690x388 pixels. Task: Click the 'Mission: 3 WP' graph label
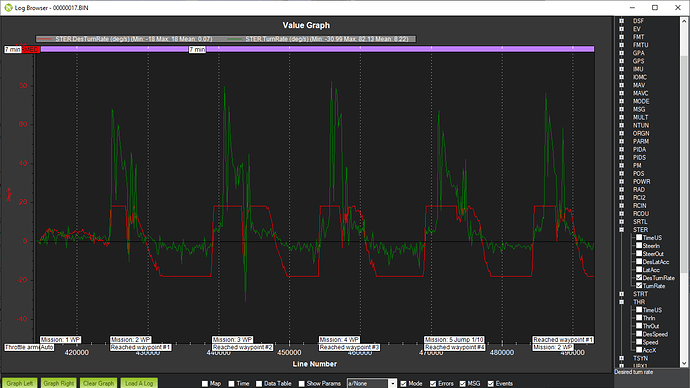pyautogui.click(x=232, y=340)
